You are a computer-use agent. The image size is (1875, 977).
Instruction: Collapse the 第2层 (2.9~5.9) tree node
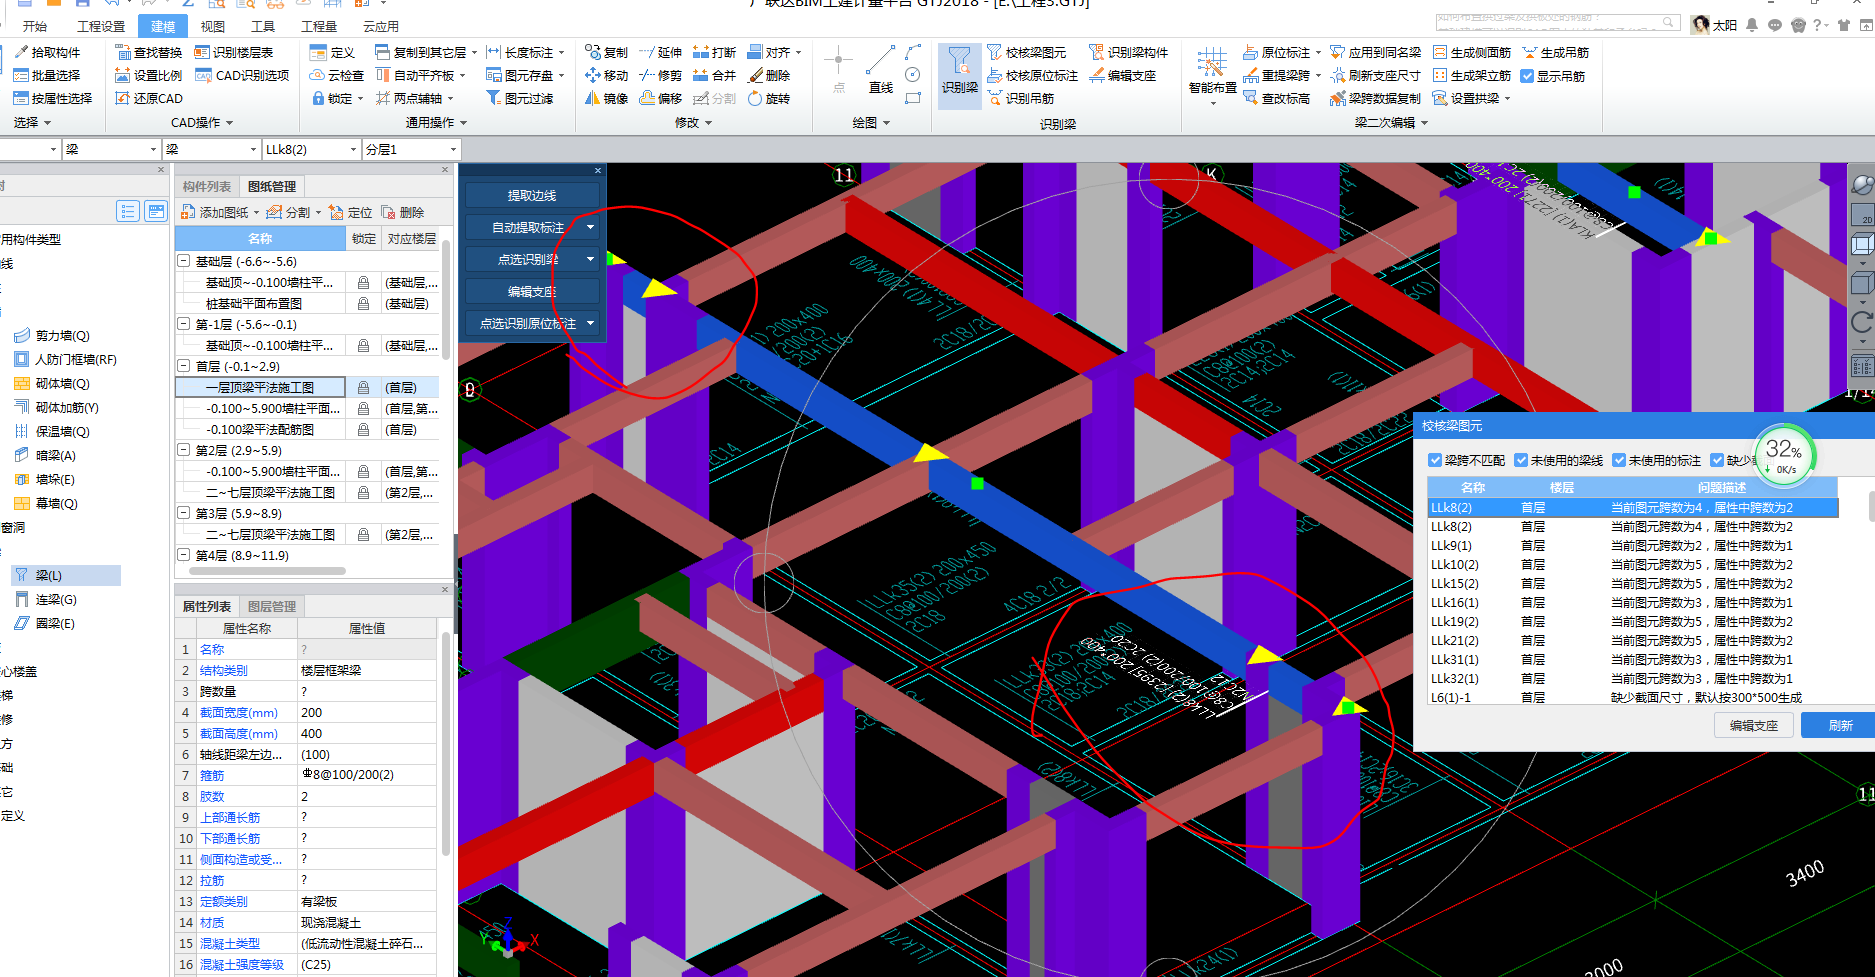click(184, 450)
